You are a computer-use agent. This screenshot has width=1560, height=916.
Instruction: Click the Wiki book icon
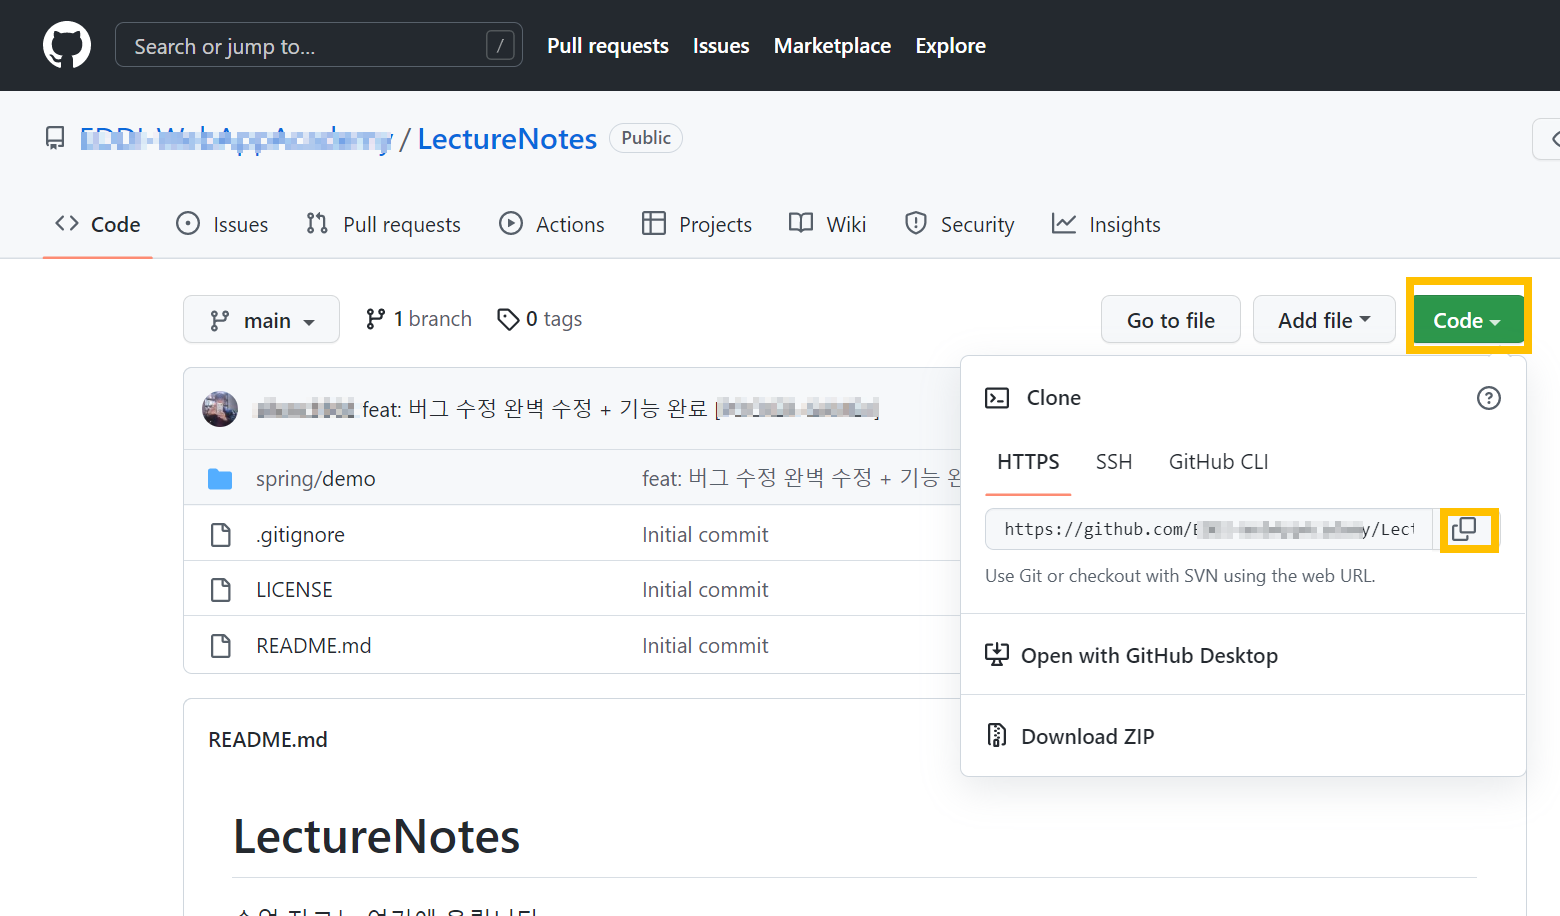[x=800, y=224]
